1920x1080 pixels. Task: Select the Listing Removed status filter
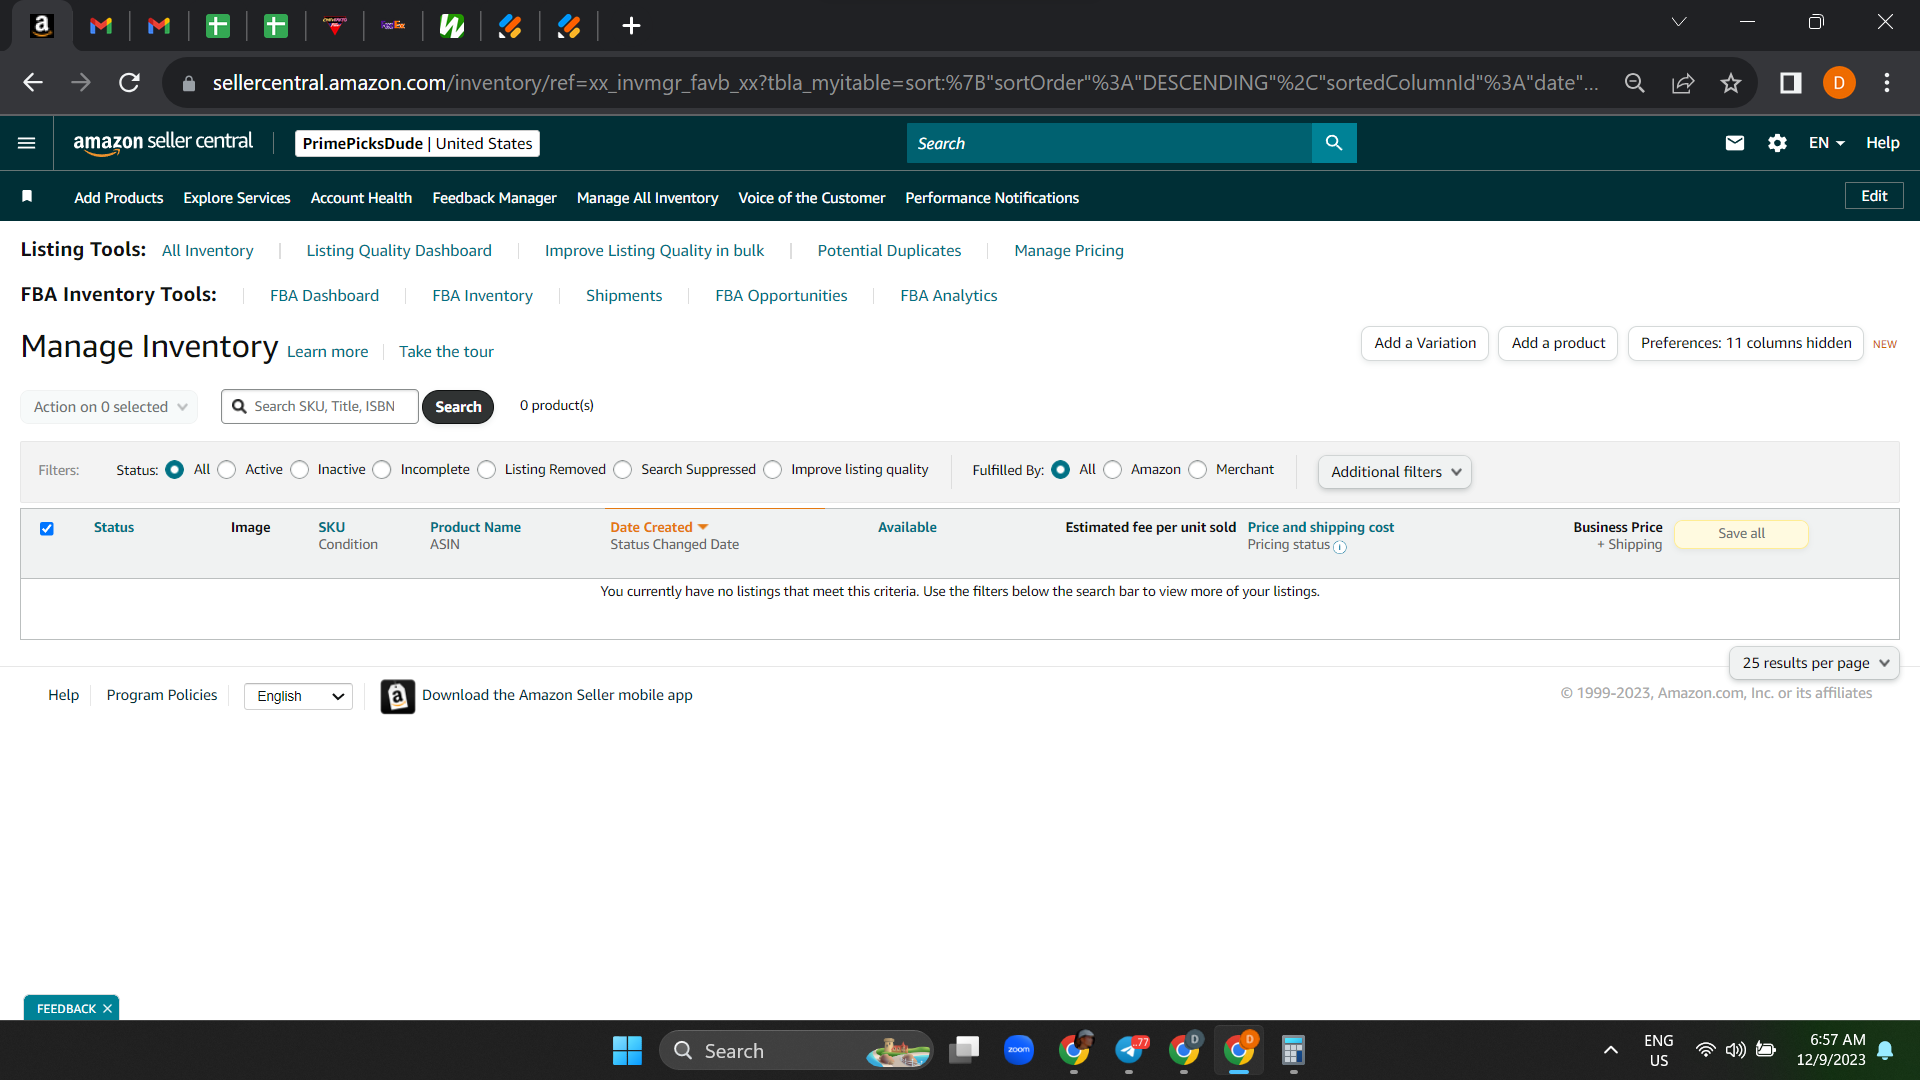point(487,470)
